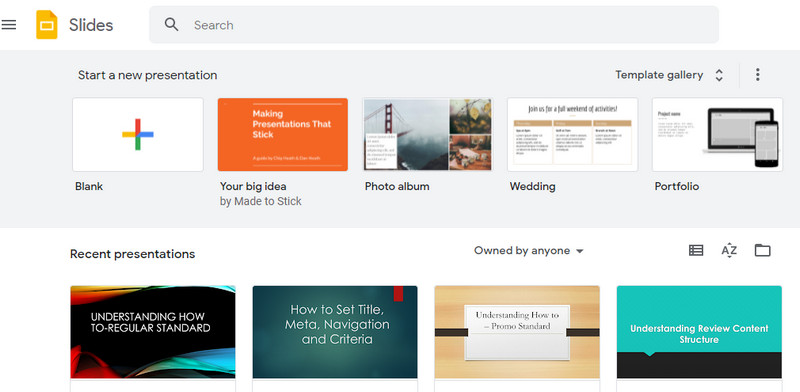
Task: Create a new Blank presentation
Action: click(x=138, y=134)
